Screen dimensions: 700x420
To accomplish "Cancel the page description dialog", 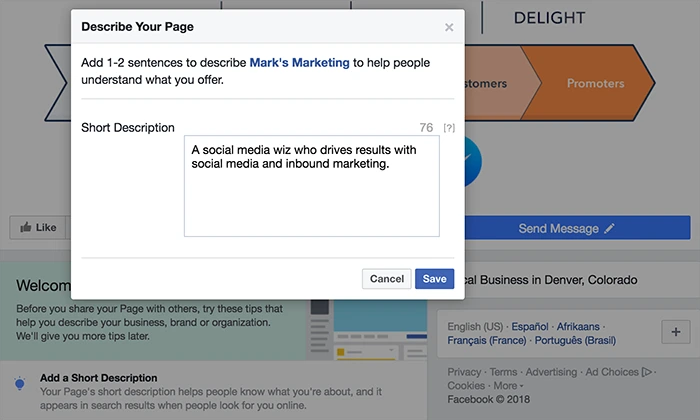I will pos(387,279).
